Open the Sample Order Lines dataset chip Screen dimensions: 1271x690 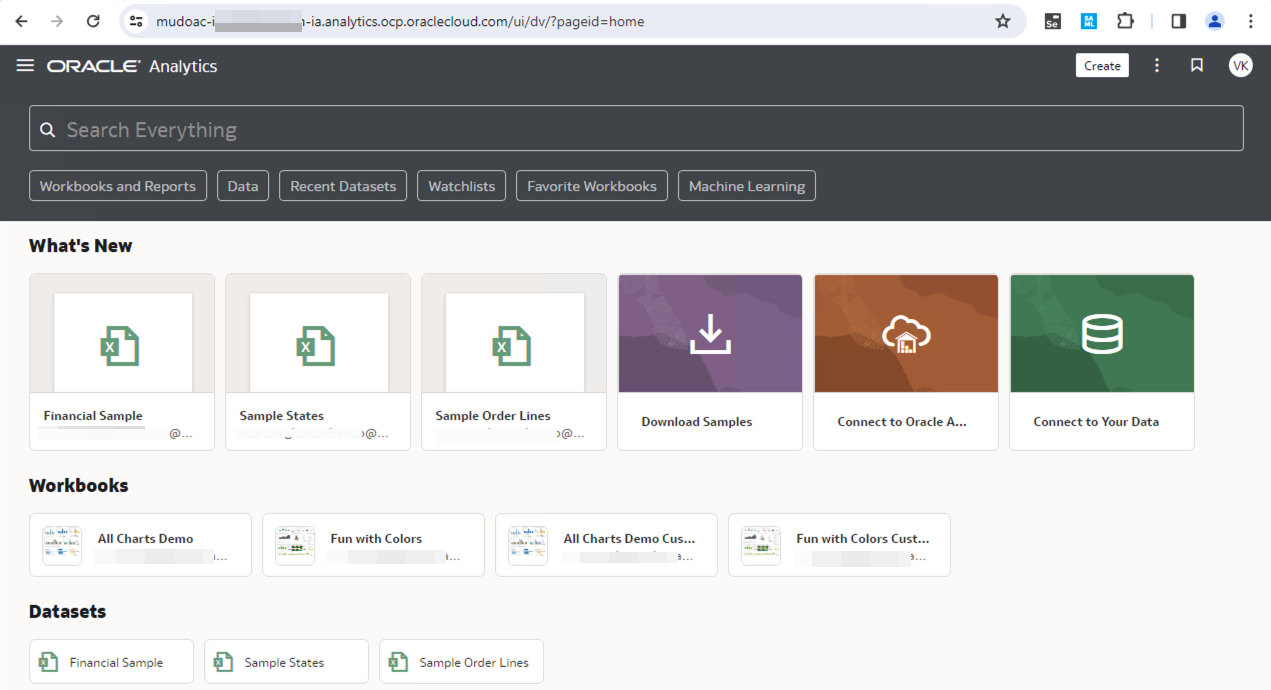pyautogui.click(x=461, y=662)
